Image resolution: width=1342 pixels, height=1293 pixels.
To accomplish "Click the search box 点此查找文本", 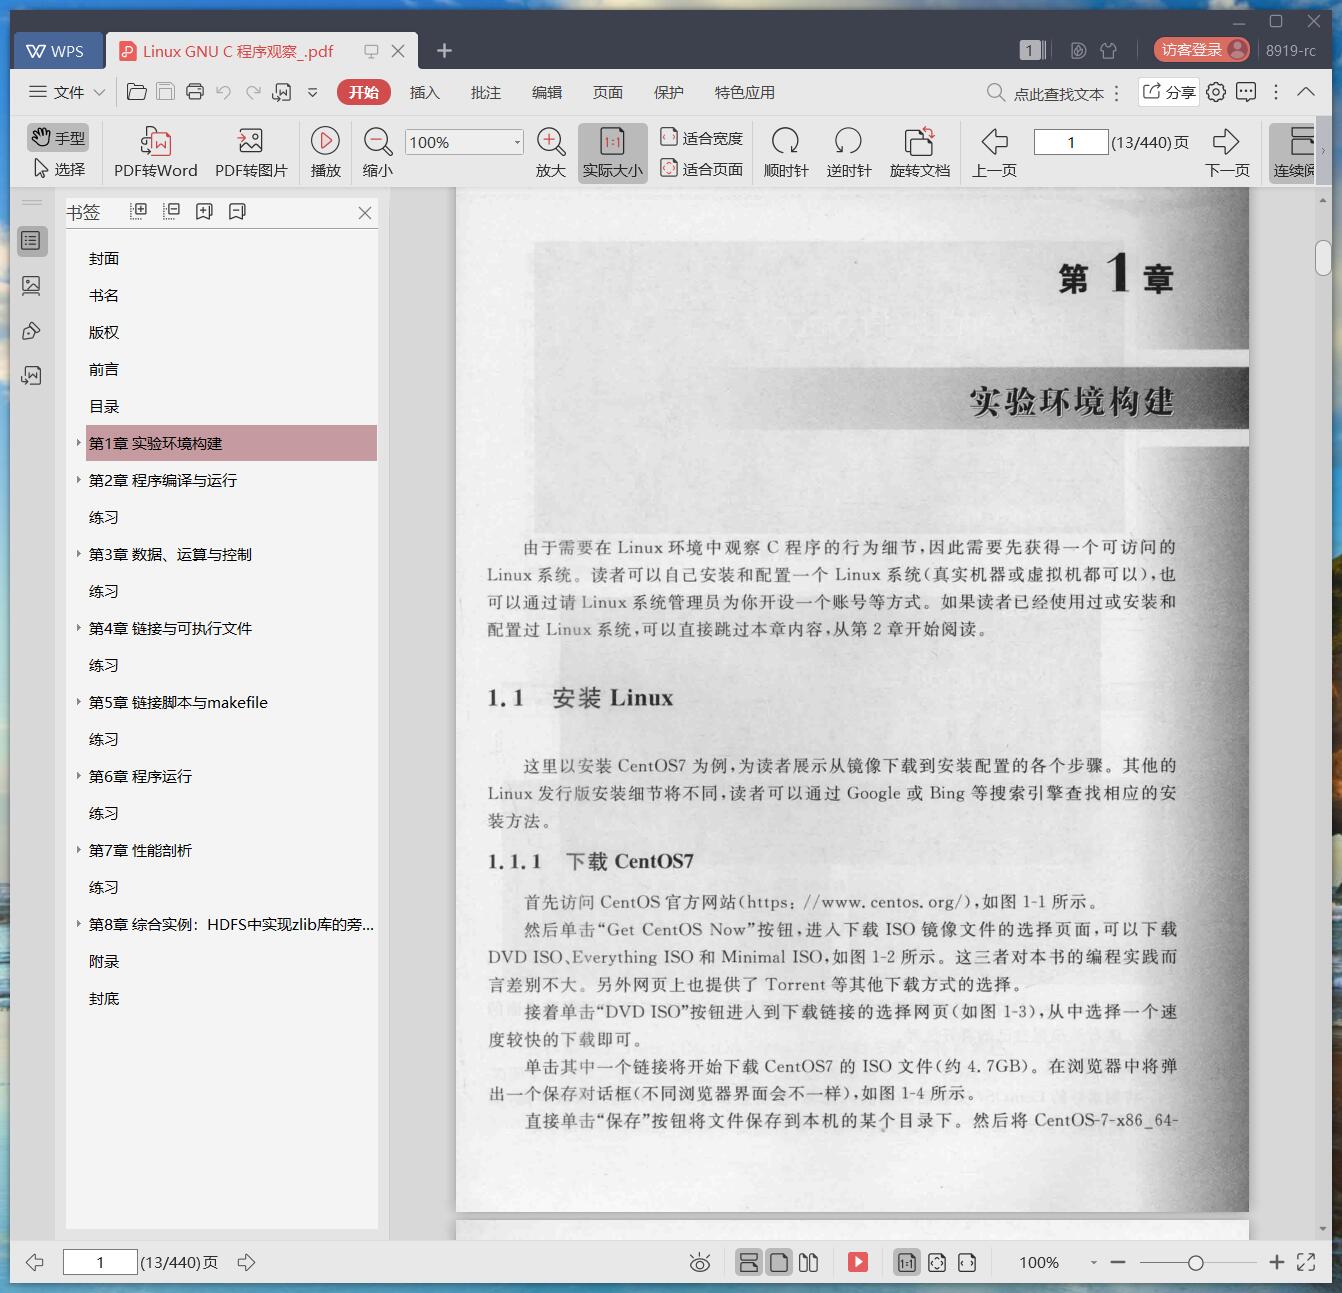I will (x=1046, y=93).
